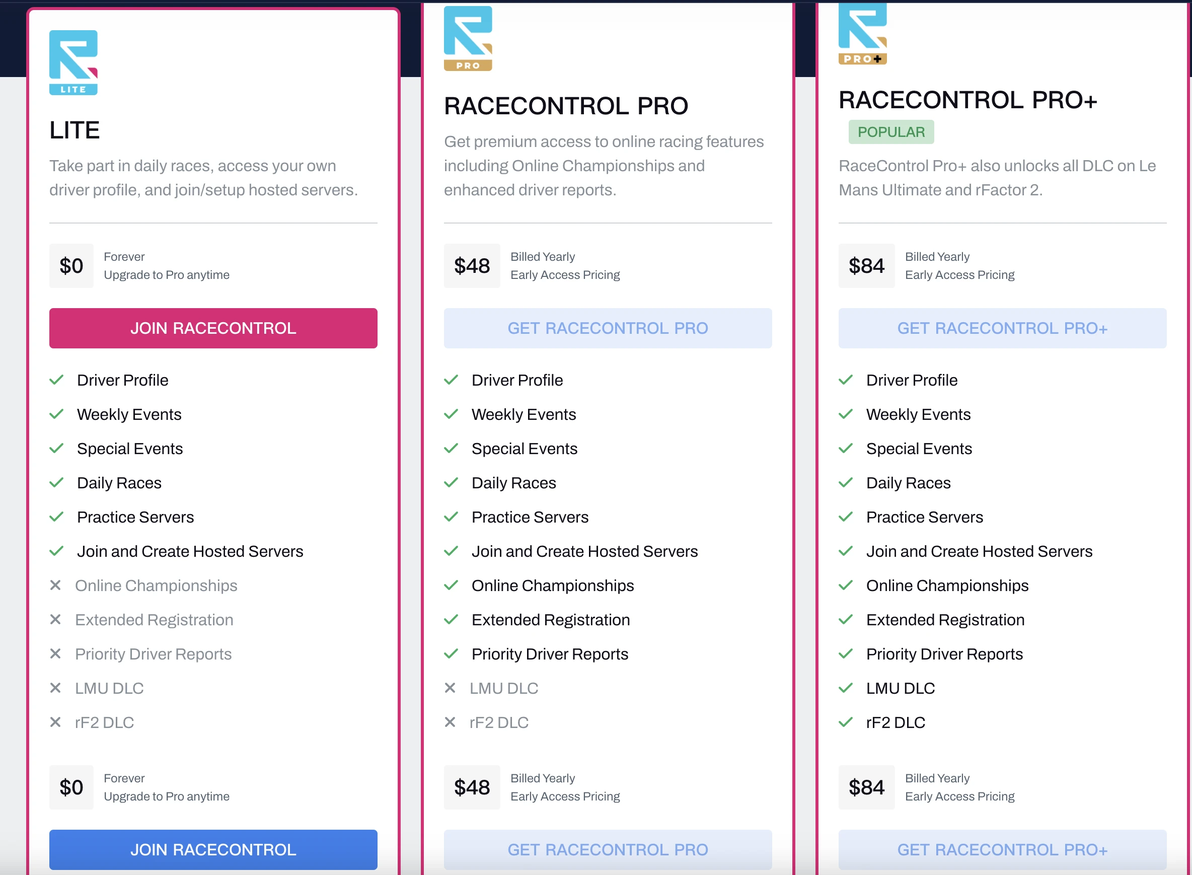Click the RaceControl Pro logo icon
The width and height of the screenshot is (1192, 875).
468,38
